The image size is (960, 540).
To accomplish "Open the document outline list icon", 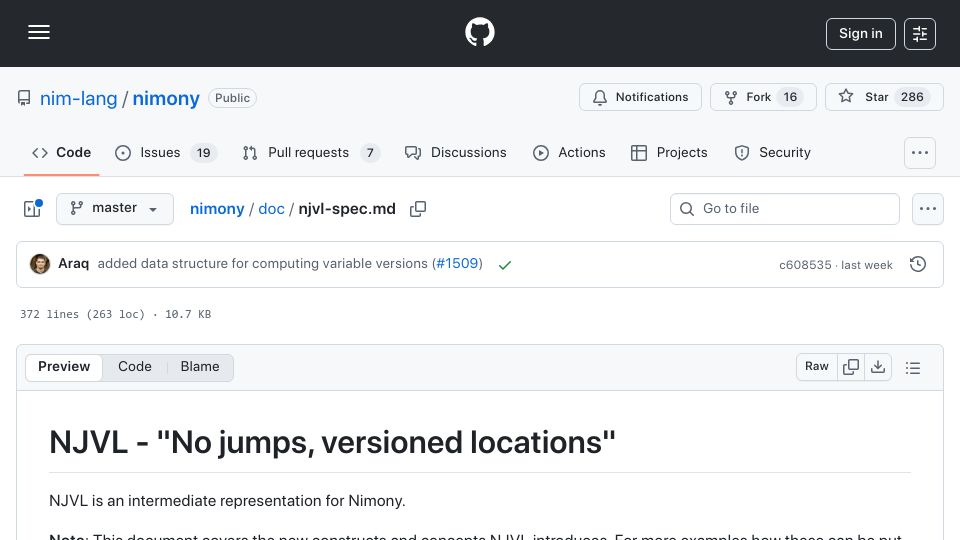I will coord(913,367).
